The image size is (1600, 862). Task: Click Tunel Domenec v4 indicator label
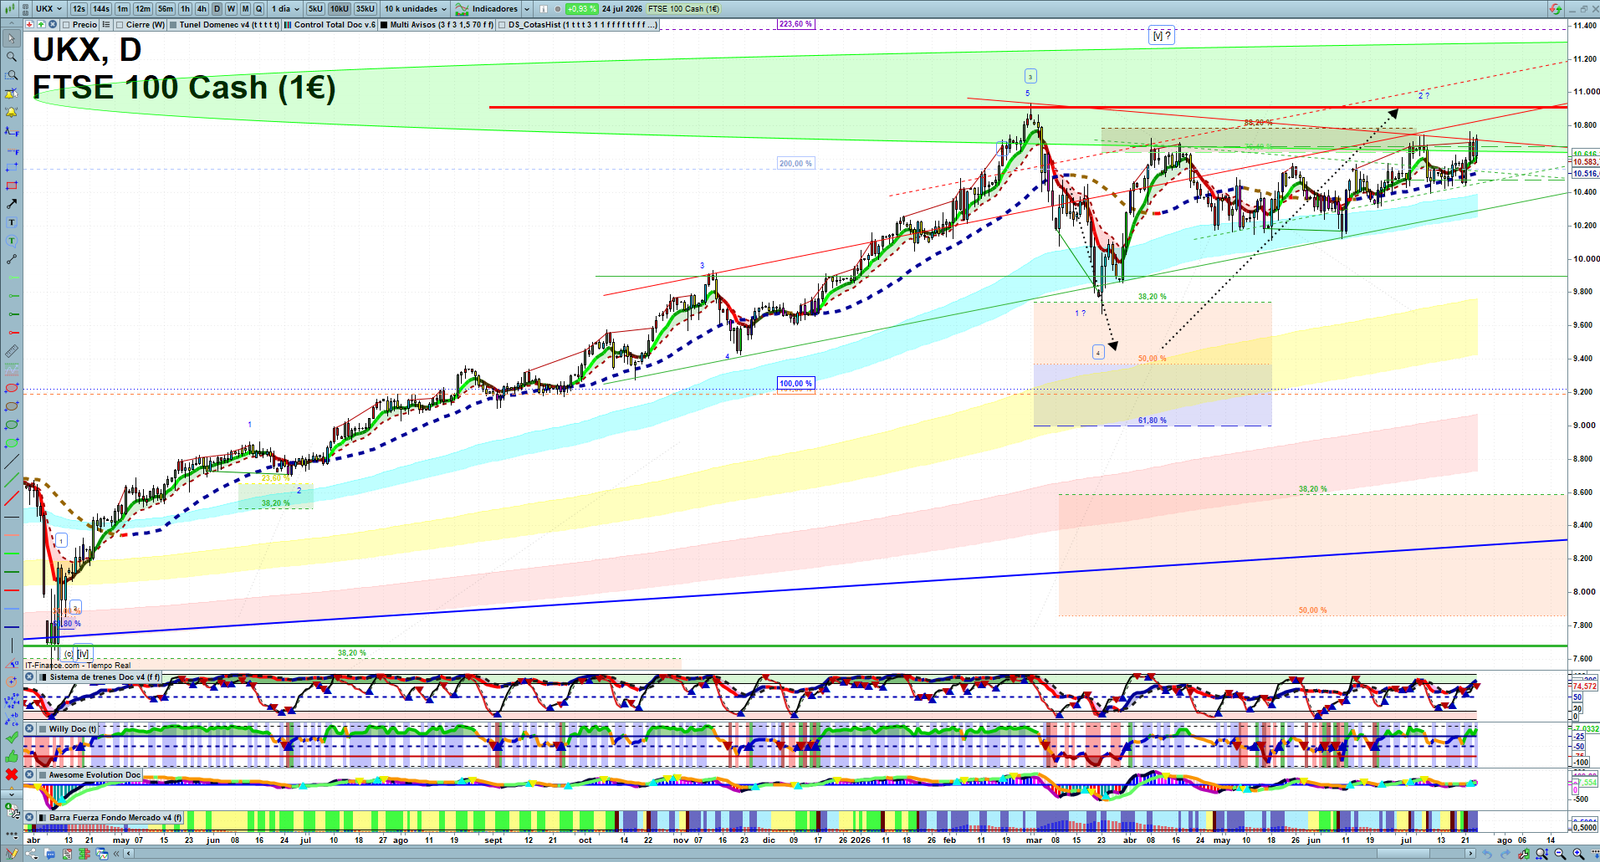click(x=229, y=24)
